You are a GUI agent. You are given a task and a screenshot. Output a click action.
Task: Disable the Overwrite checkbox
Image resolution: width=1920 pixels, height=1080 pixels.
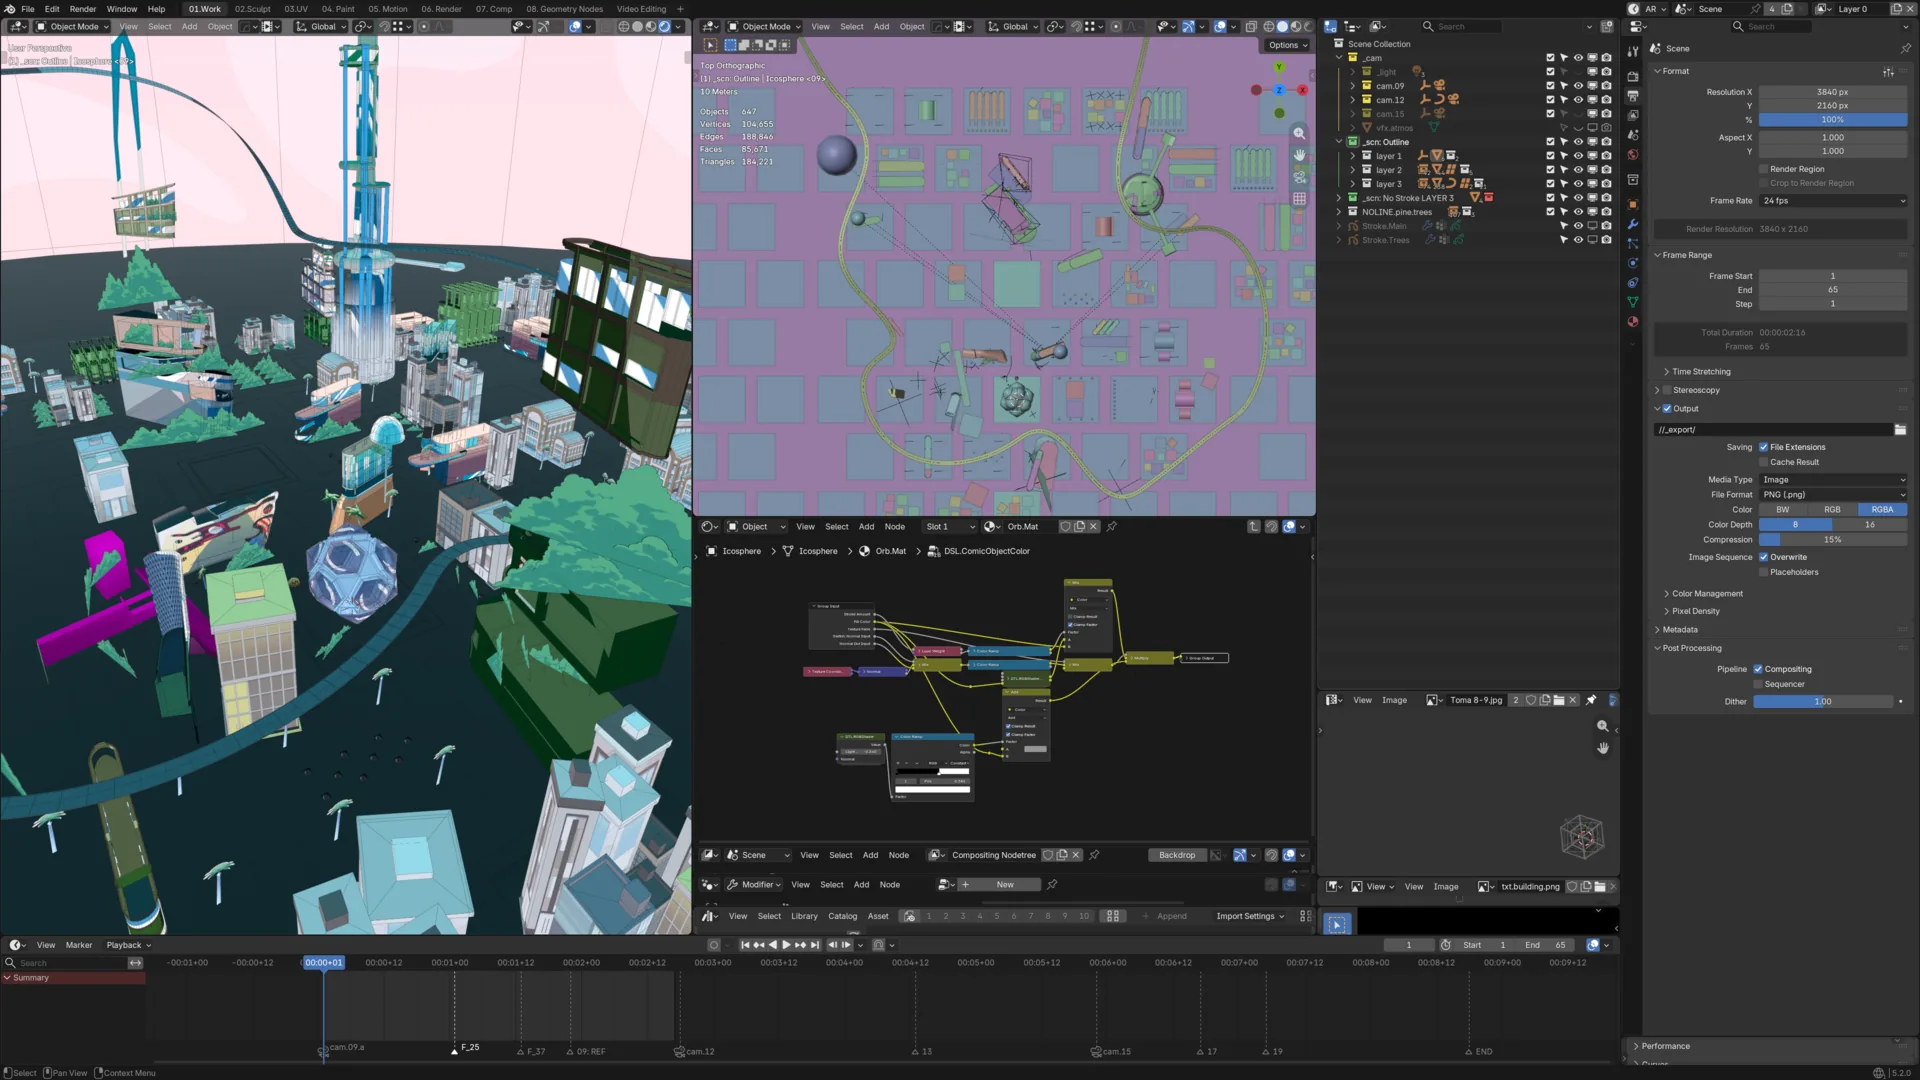[x=1763, y=557]
